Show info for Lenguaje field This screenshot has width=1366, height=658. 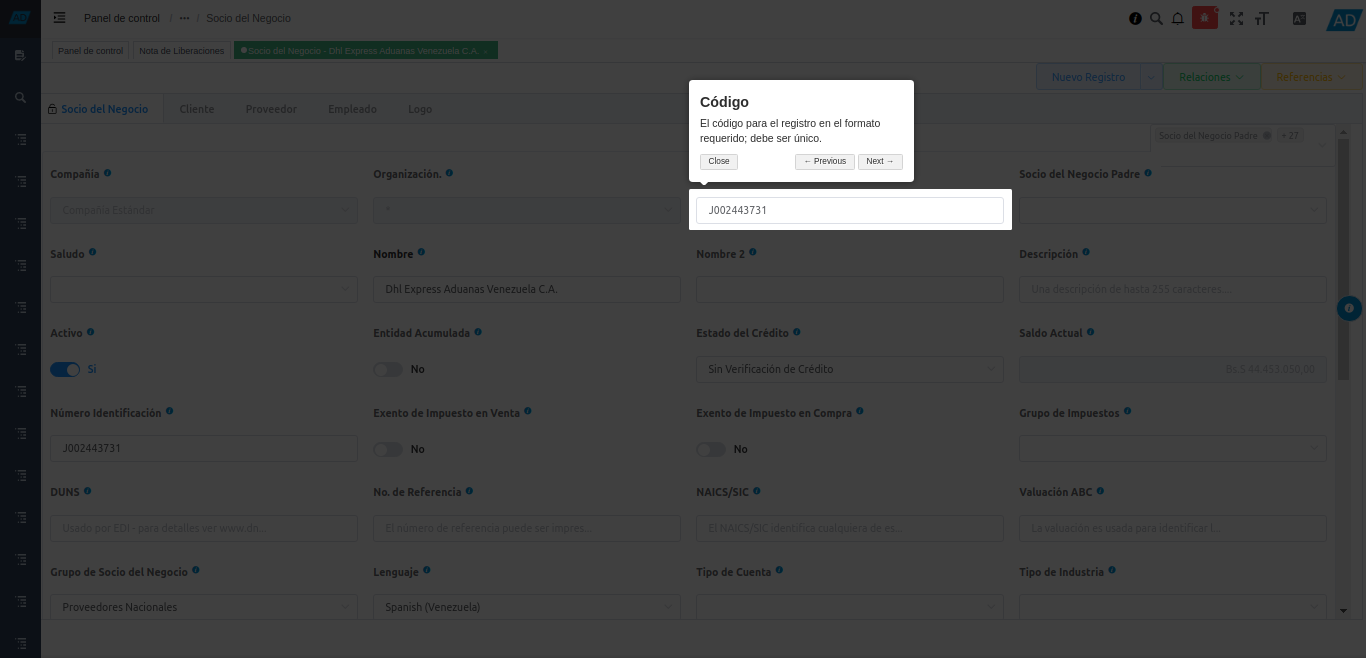click(x=426, y=570)
